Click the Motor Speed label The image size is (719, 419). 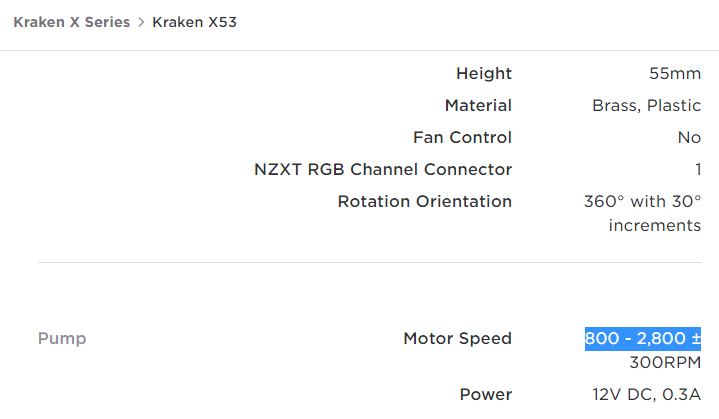[x=457, y=338]
